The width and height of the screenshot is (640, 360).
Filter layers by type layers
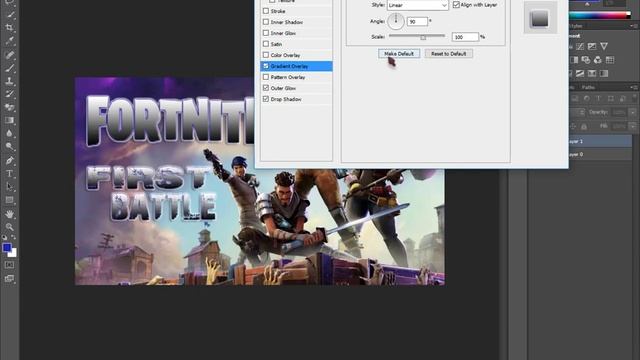click(599, 98)
